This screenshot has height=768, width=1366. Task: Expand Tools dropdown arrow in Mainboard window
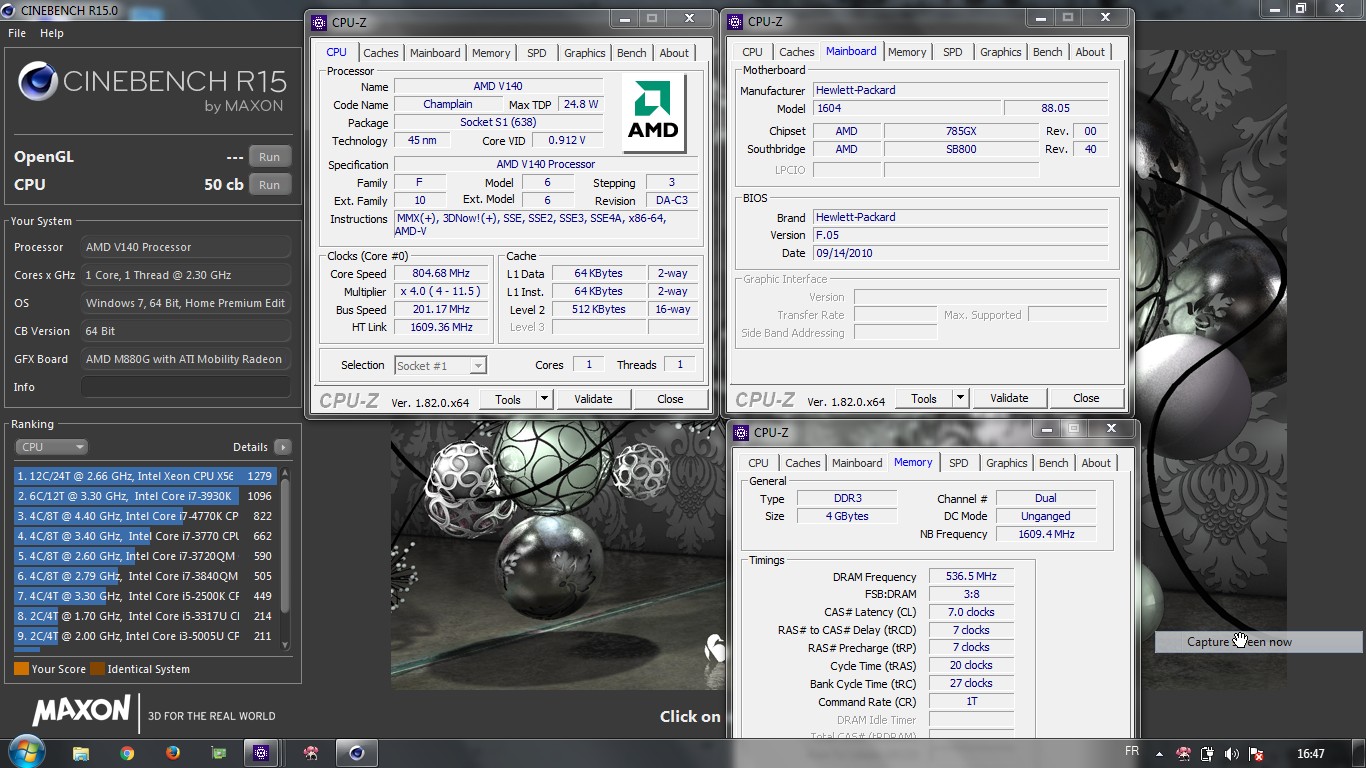[960, 398]
